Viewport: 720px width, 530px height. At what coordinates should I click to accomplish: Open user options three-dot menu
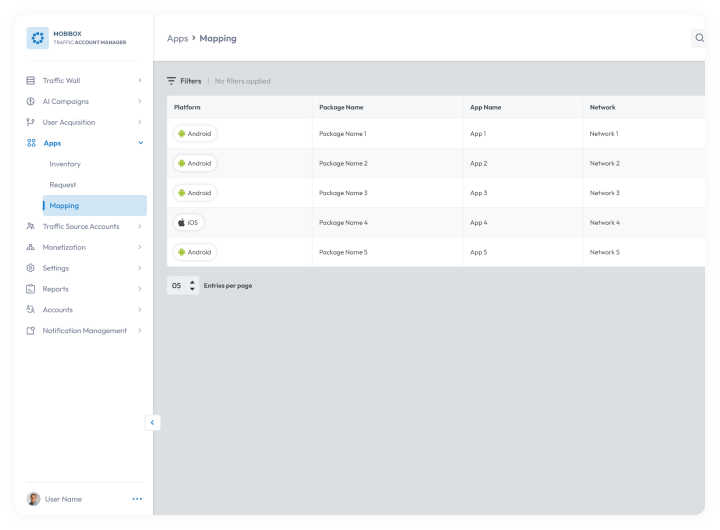pos(137,499)
